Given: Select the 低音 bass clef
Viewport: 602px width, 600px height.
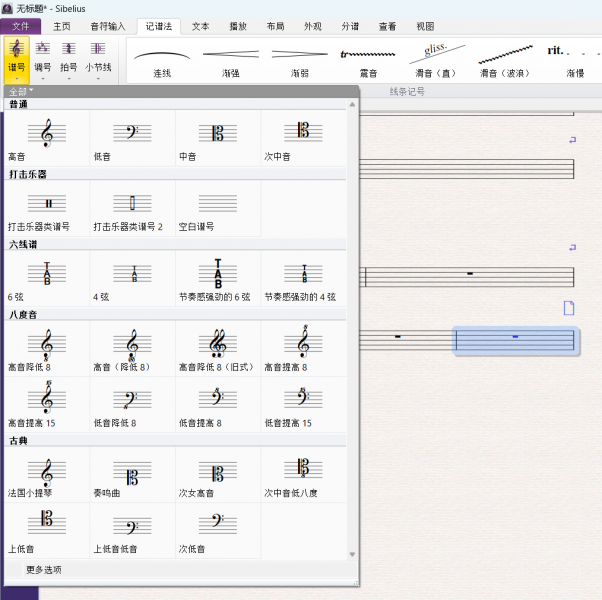Looking at the screenshot, I should point(132,138).
